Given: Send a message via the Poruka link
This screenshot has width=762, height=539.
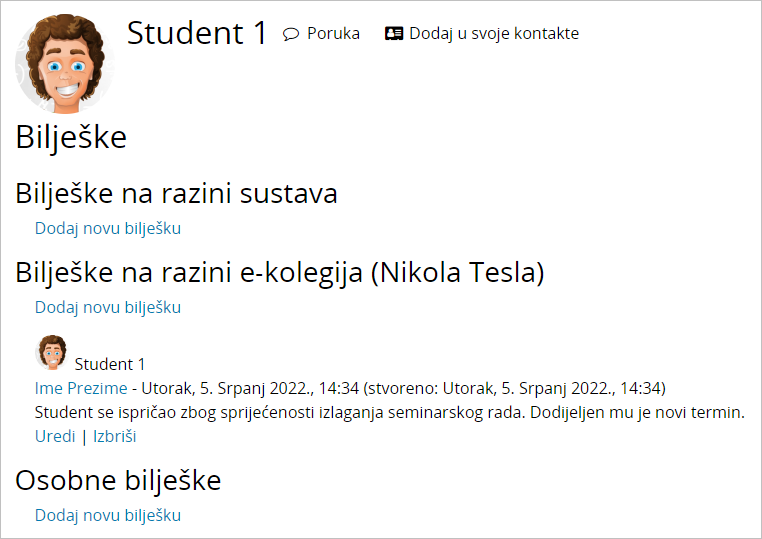Looking at the screenshot, I should point(333,33).
